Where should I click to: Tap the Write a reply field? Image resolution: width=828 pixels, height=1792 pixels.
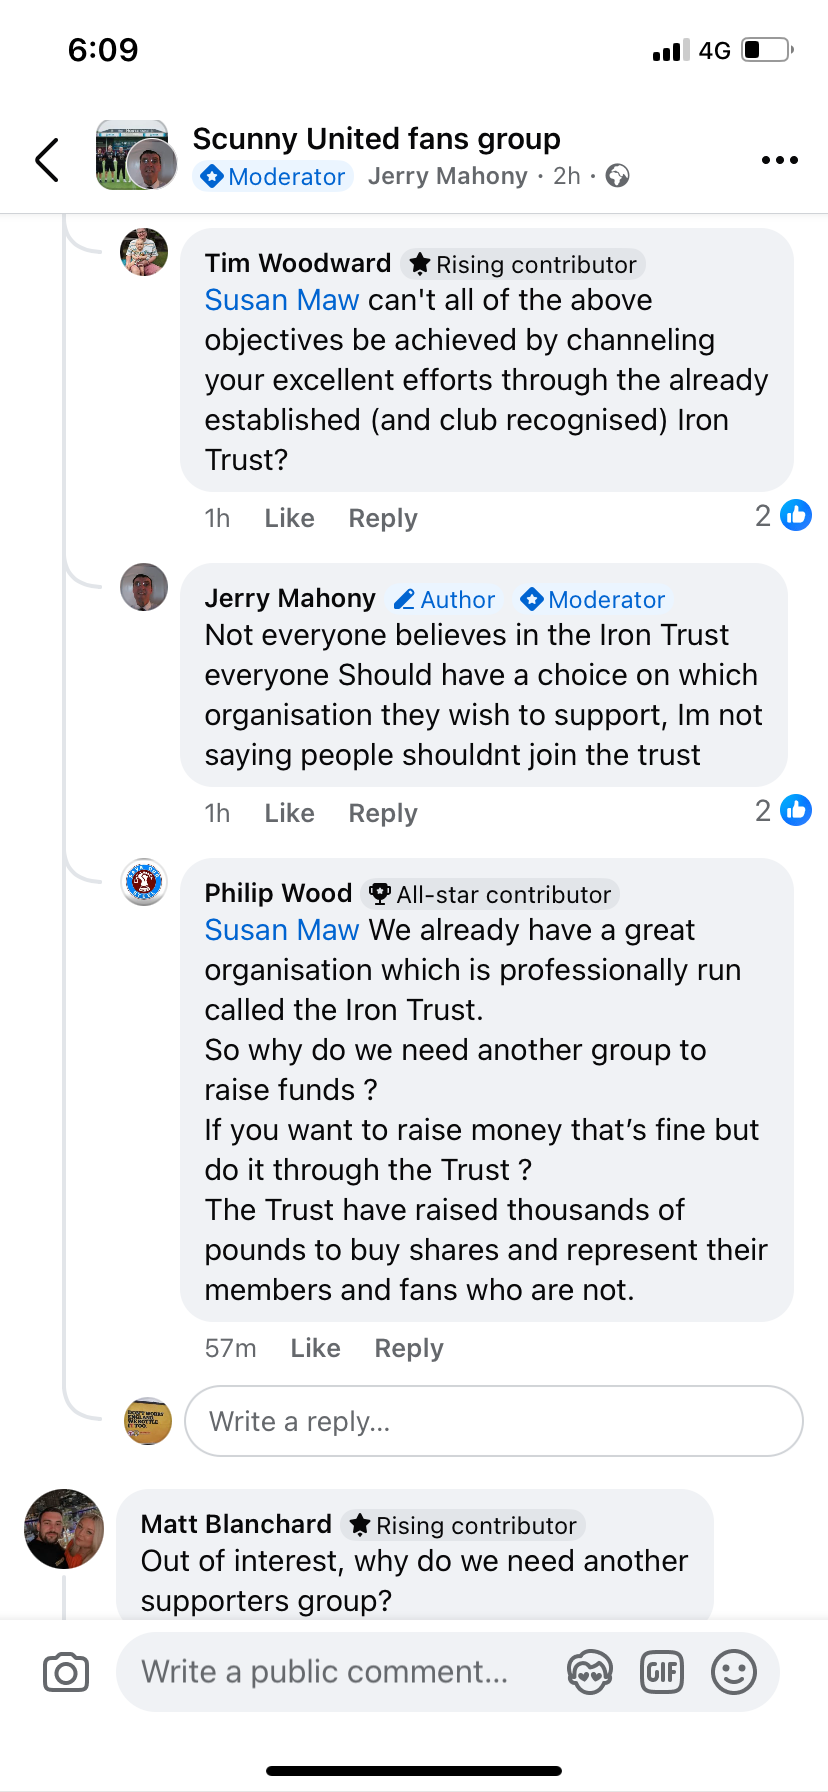(493, 1421)
